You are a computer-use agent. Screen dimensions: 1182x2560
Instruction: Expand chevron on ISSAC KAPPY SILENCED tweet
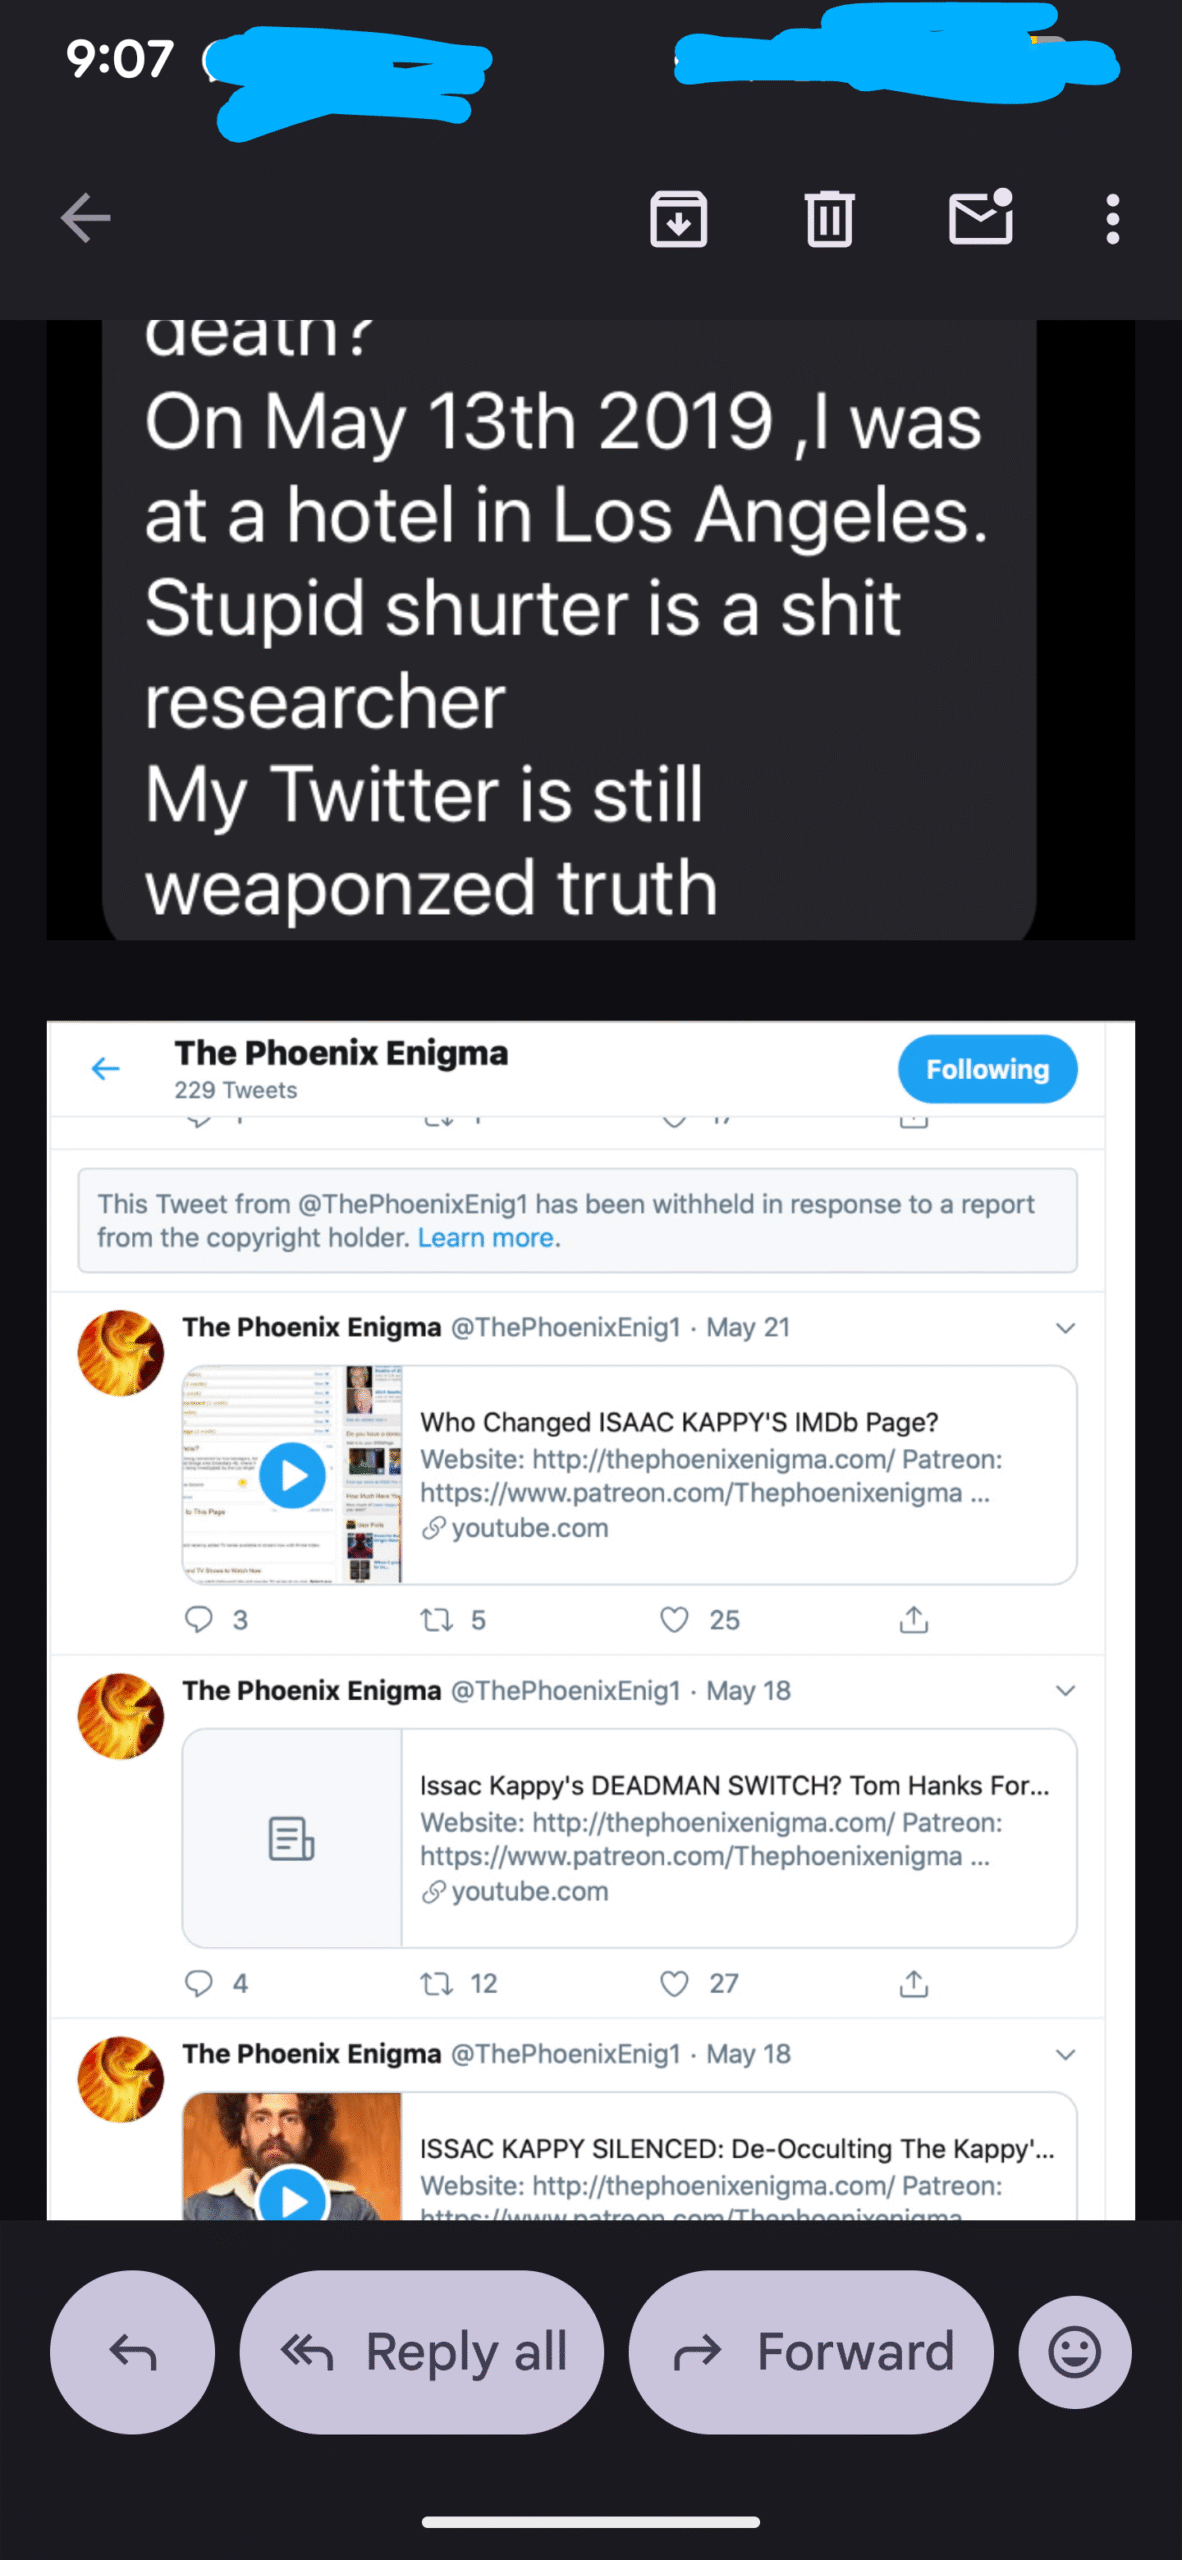pyautogui.click(x=1065, y=2054)
